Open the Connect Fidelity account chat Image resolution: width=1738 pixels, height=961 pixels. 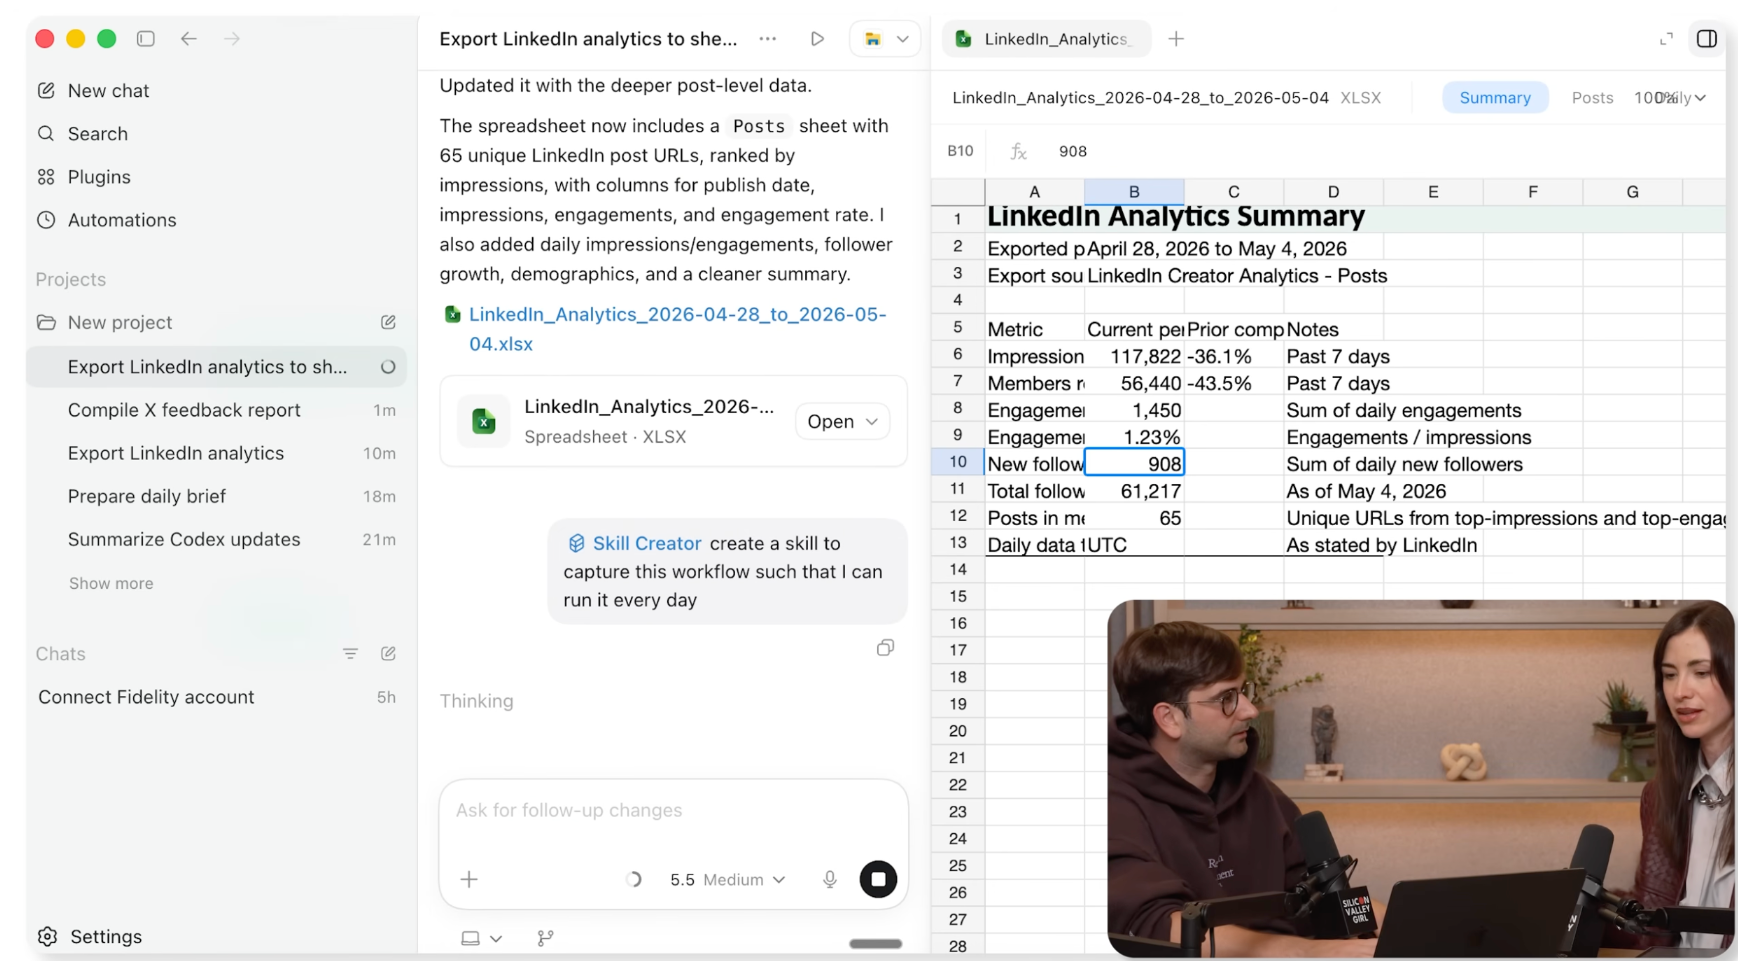(217, 697)
